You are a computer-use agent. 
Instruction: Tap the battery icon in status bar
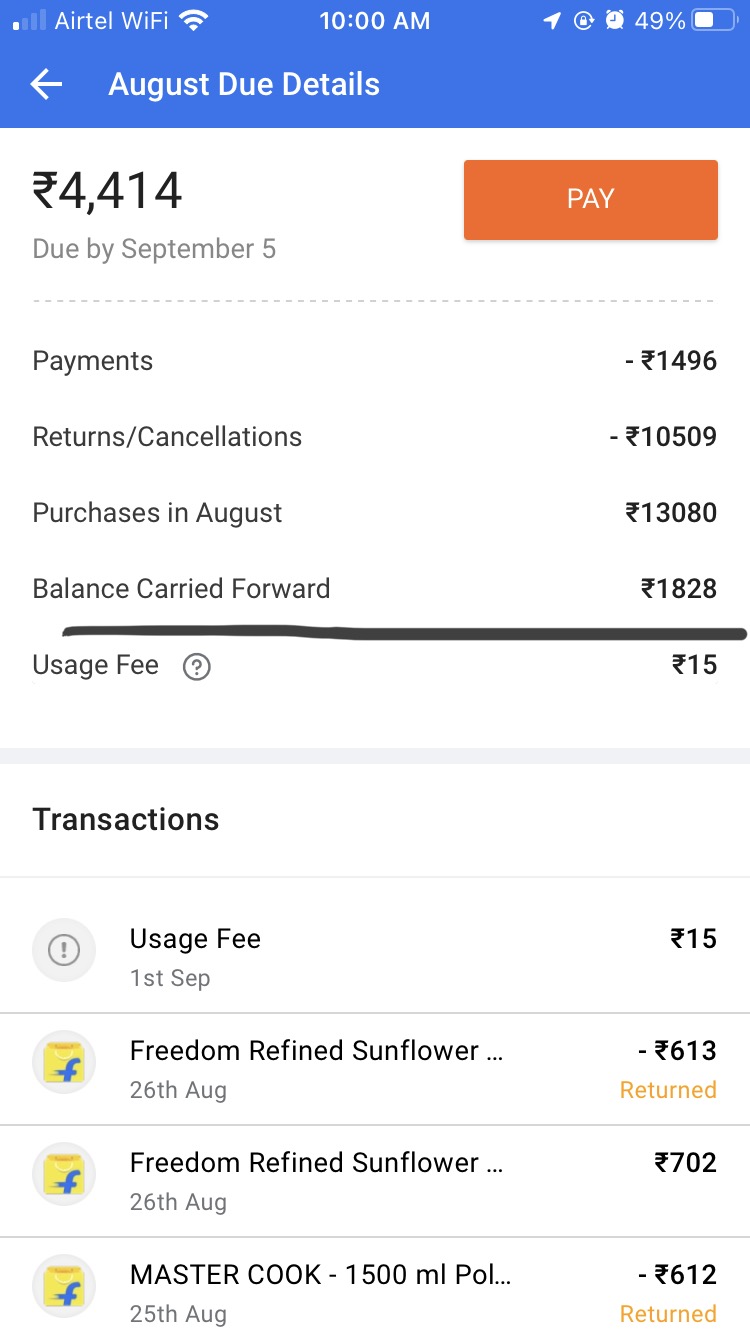click(714, 21)
